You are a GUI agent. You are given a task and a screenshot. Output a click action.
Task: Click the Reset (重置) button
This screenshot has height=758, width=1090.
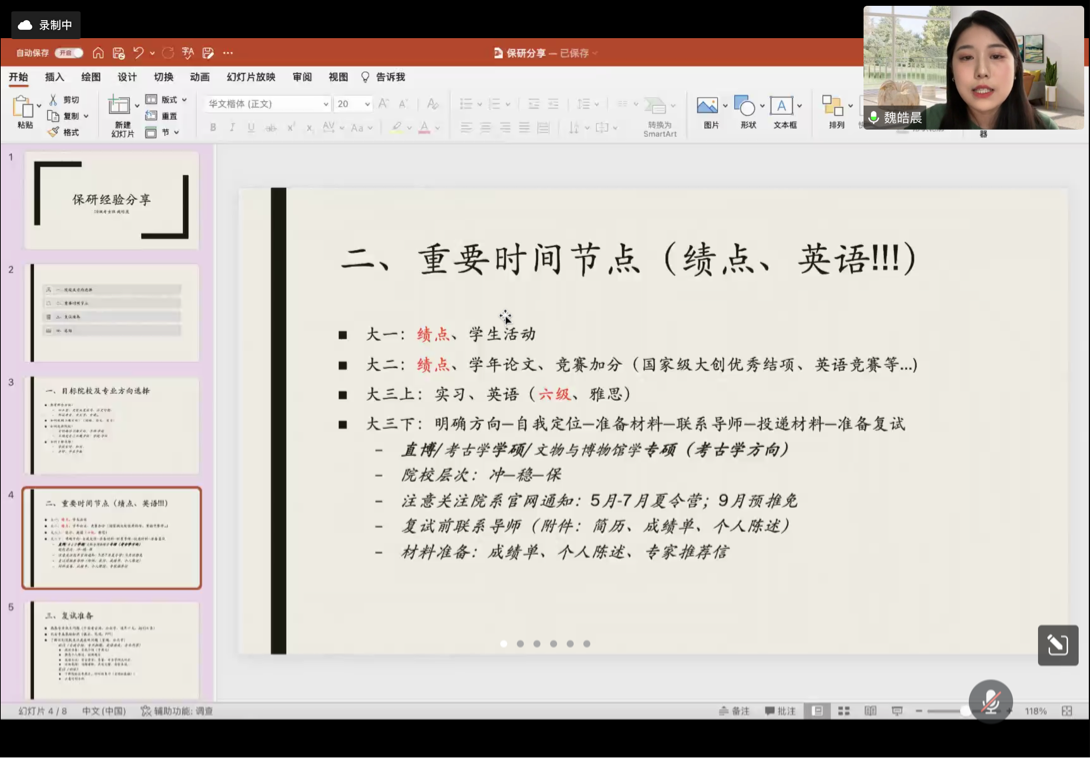(x=165, y=116)
